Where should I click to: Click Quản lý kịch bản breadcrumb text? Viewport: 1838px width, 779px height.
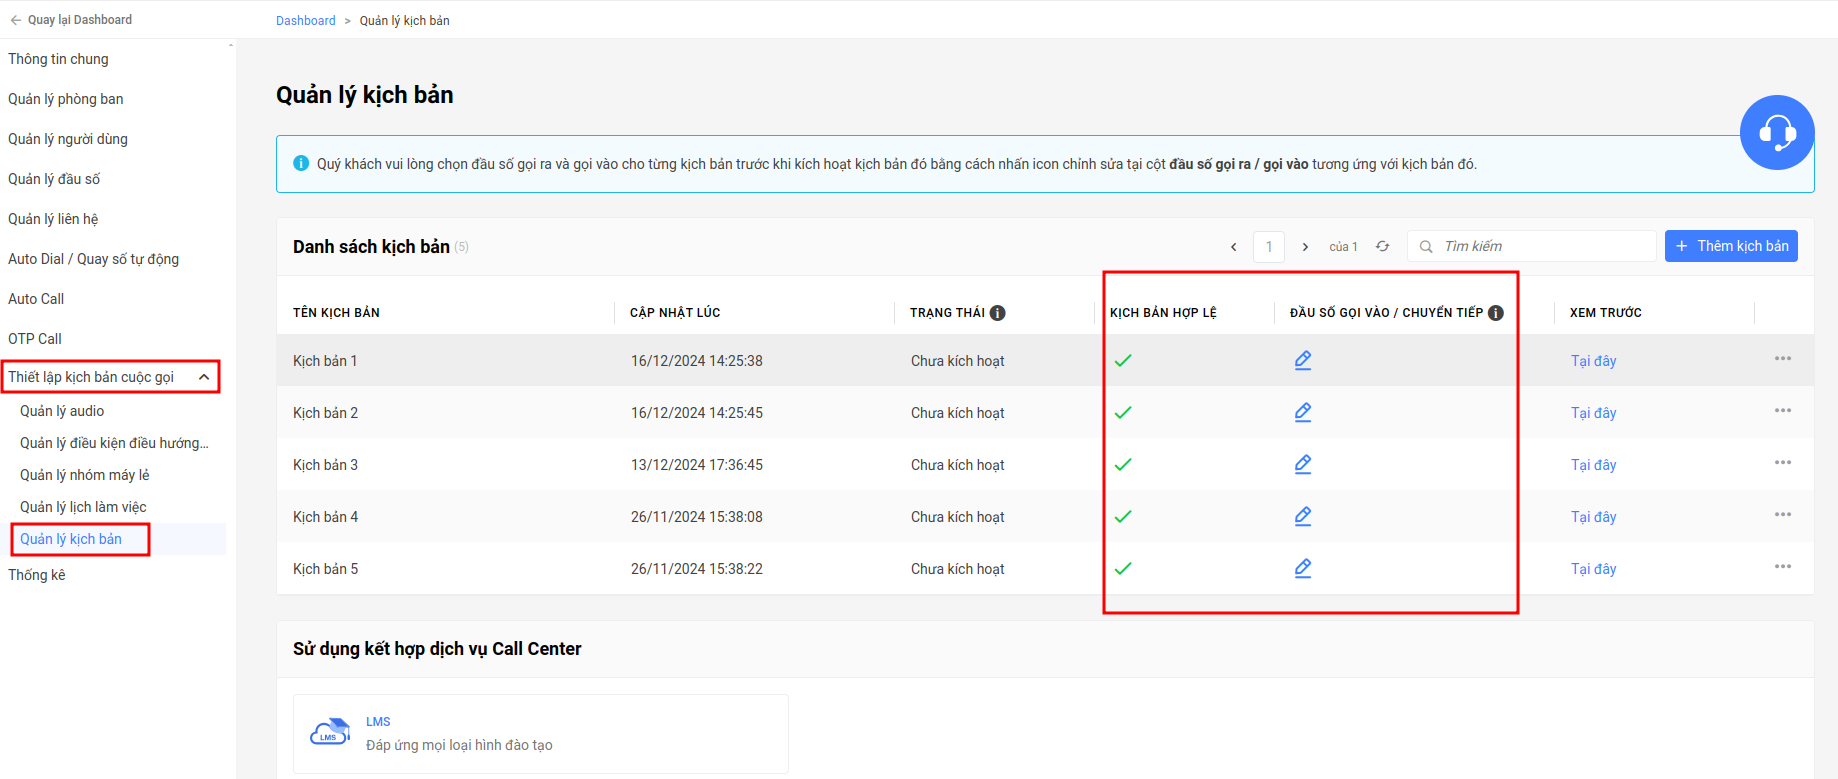(x=405, y=20)
